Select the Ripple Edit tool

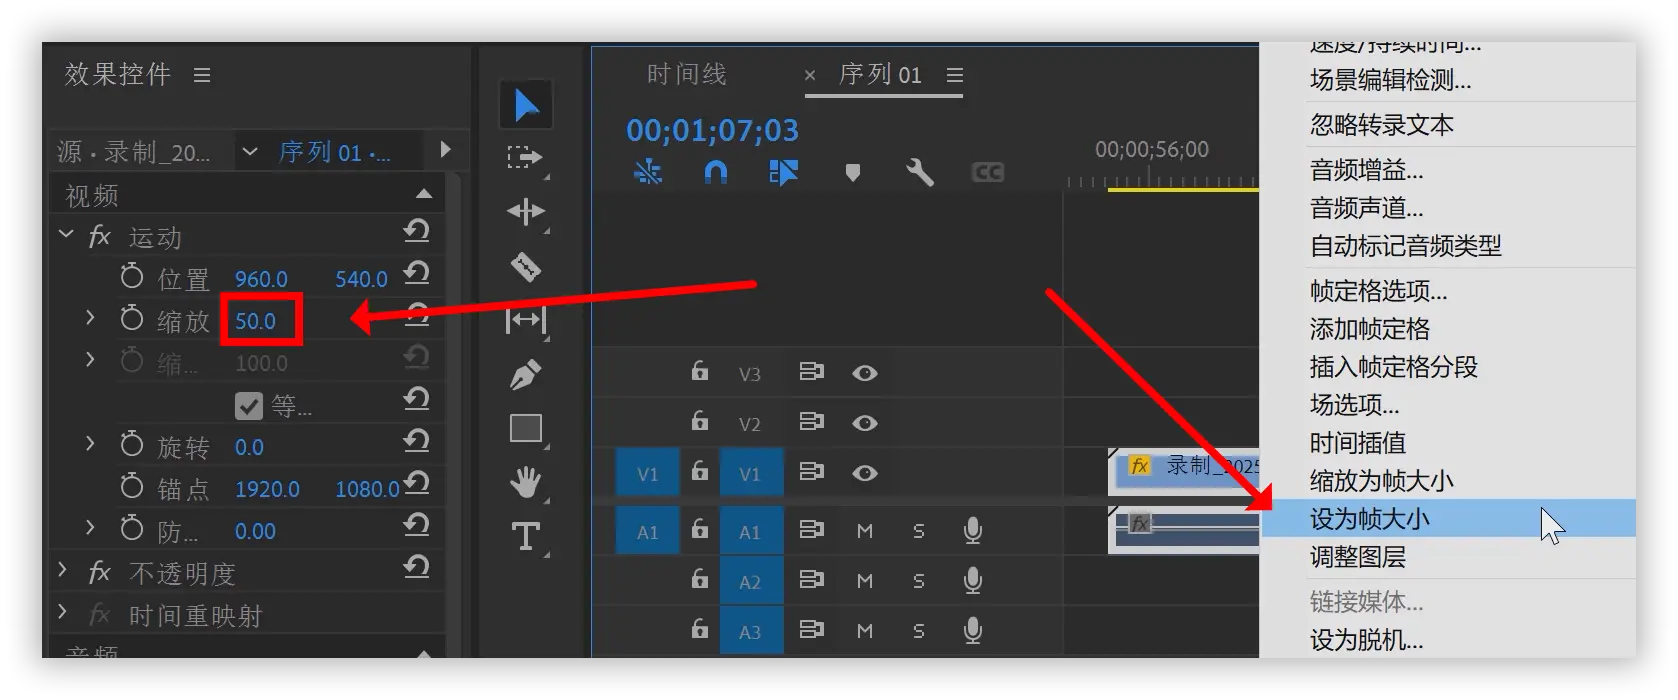tap(526, 211)
